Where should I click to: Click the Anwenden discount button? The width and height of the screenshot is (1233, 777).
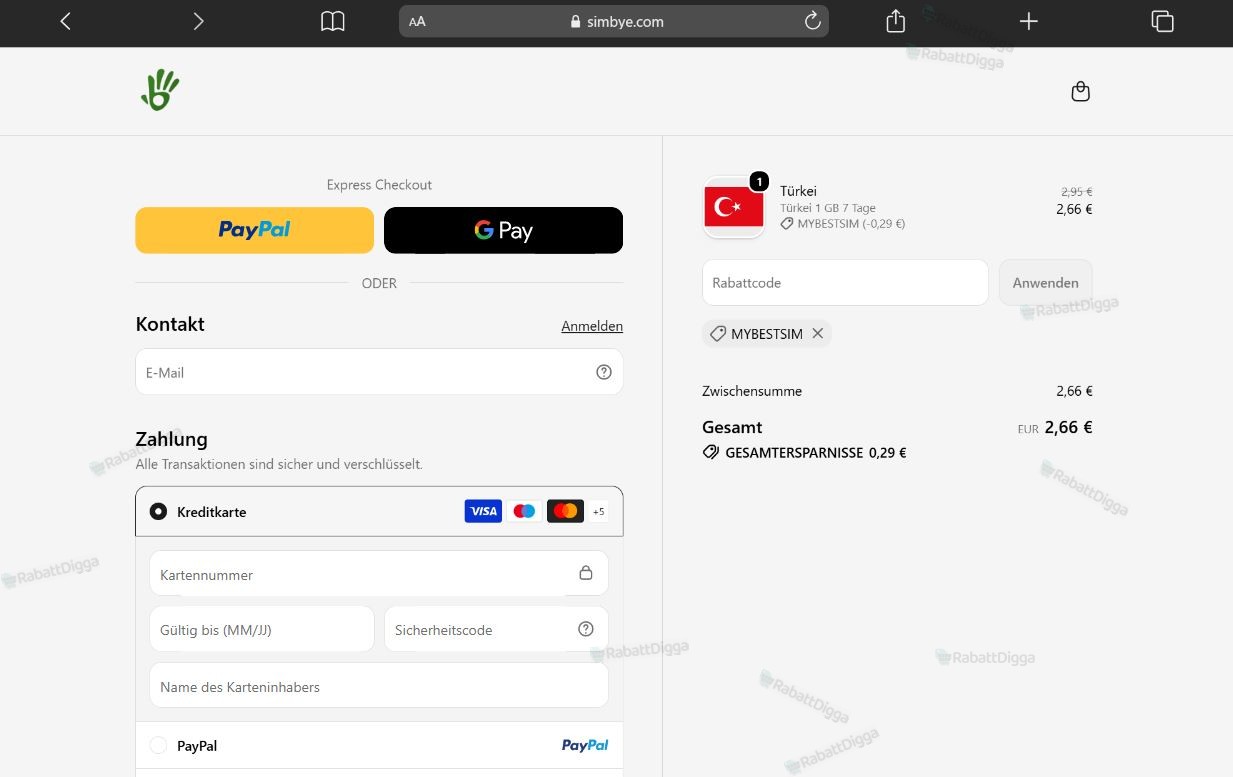click(x=1045, y=283)
